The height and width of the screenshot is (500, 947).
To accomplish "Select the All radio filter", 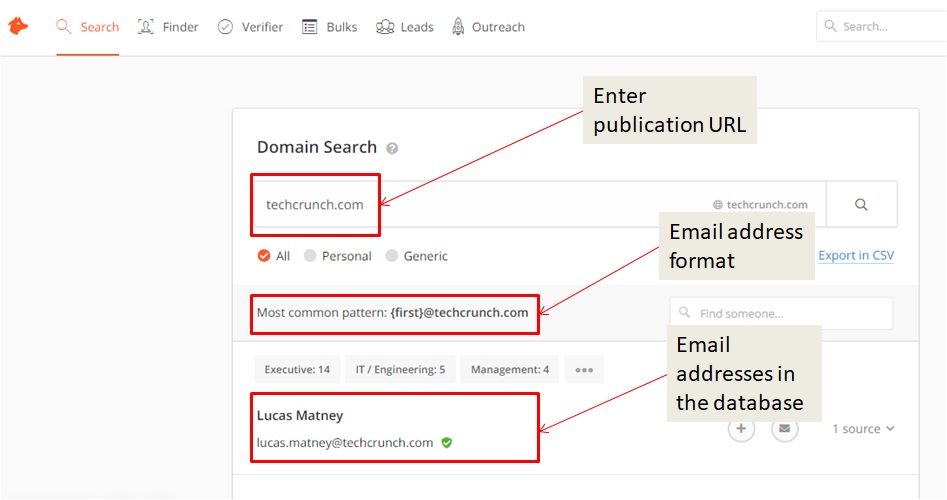I will [264, 256].
